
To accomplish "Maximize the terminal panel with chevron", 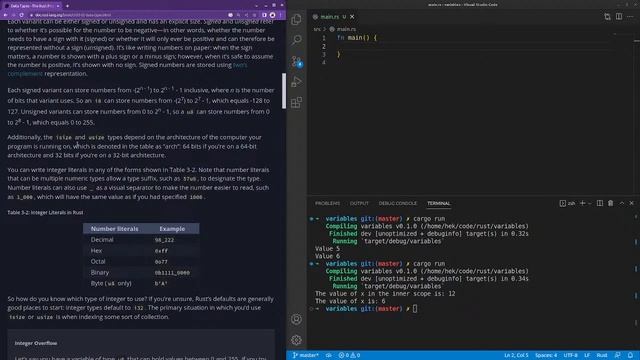I will 622,203.
